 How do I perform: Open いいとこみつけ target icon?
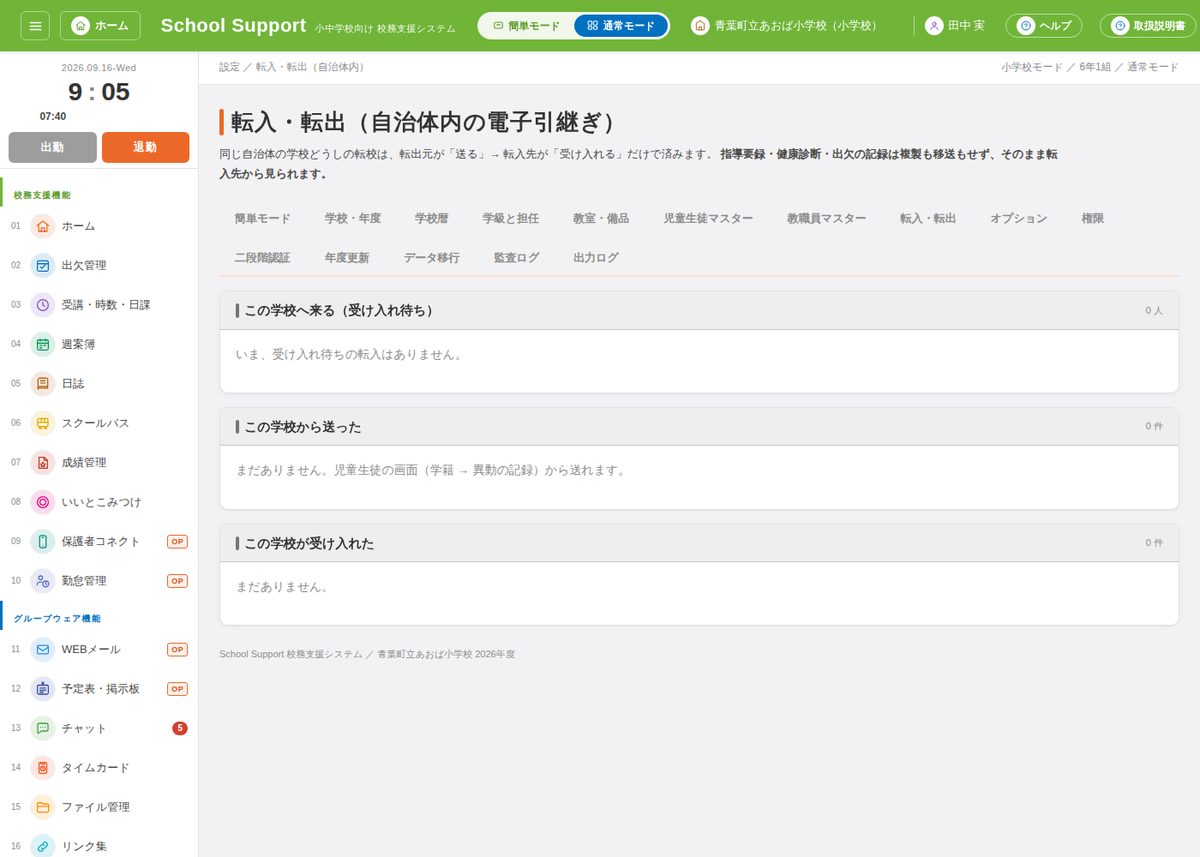(43, 502)
